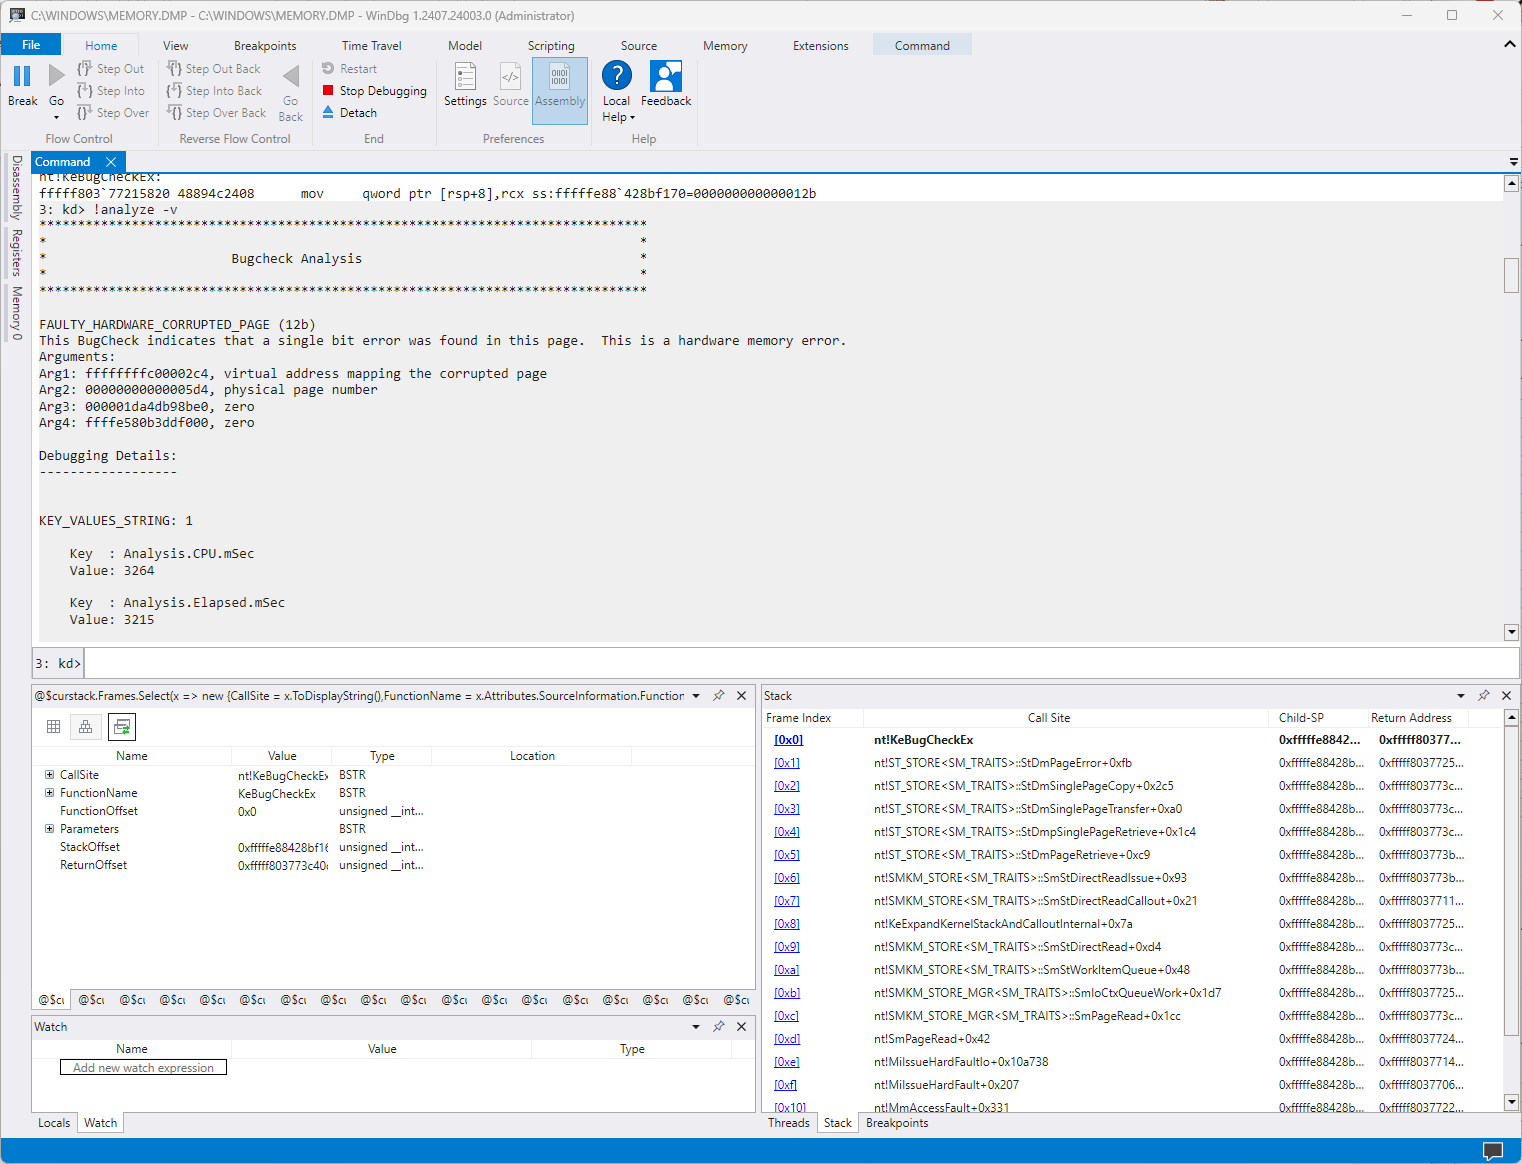This screenshot has height=1164, width=1522.
Task: Click the feedback chat icon in status bar
Action: point(1493,1151)
